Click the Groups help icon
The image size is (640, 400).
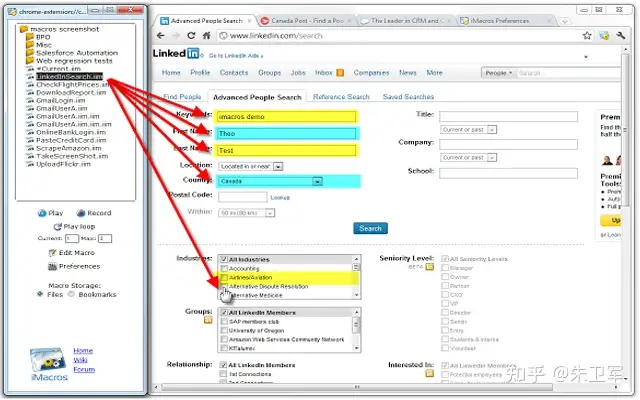coord(208,320)
